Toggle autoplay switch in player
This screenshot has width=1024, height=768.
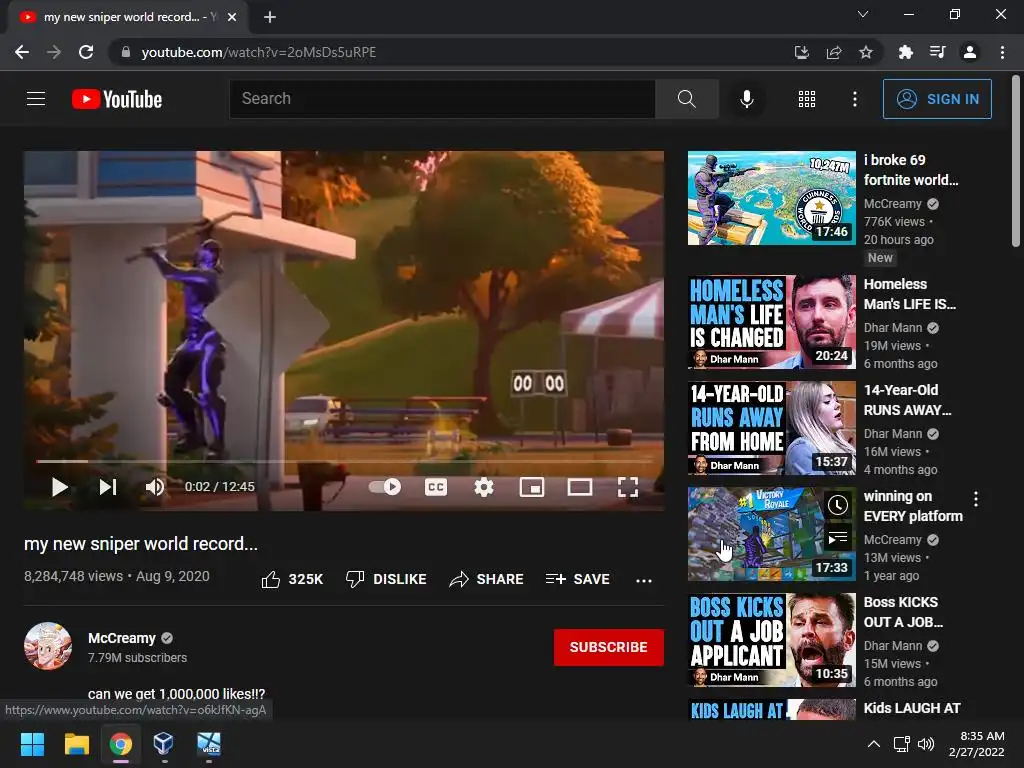click(385, 487)
